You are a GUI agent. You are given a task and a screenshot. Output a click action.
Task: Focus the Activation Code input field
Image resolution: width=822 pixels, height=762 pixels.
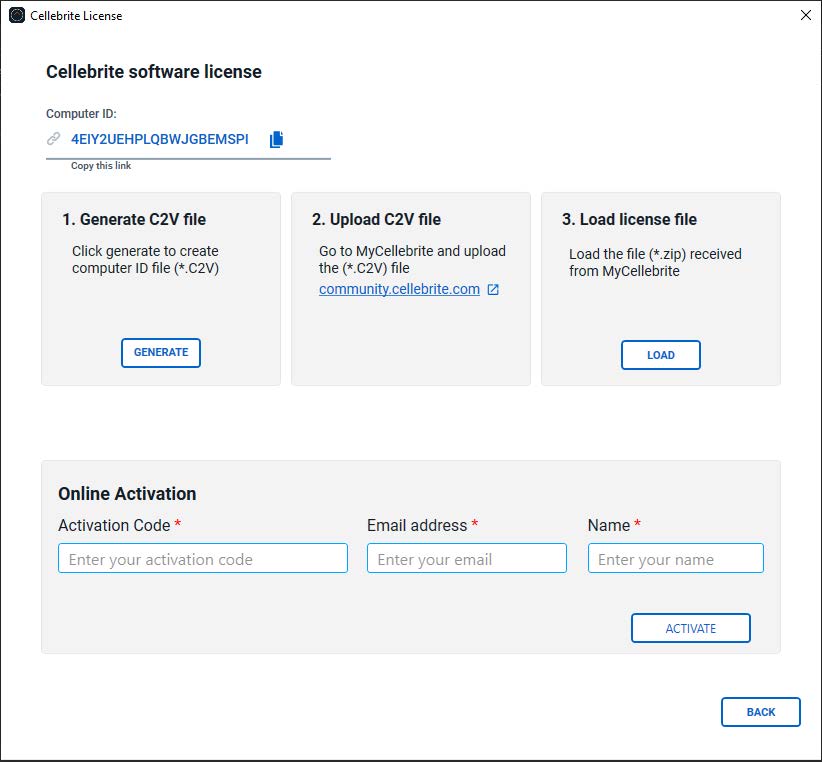click(x=203, y=558)
